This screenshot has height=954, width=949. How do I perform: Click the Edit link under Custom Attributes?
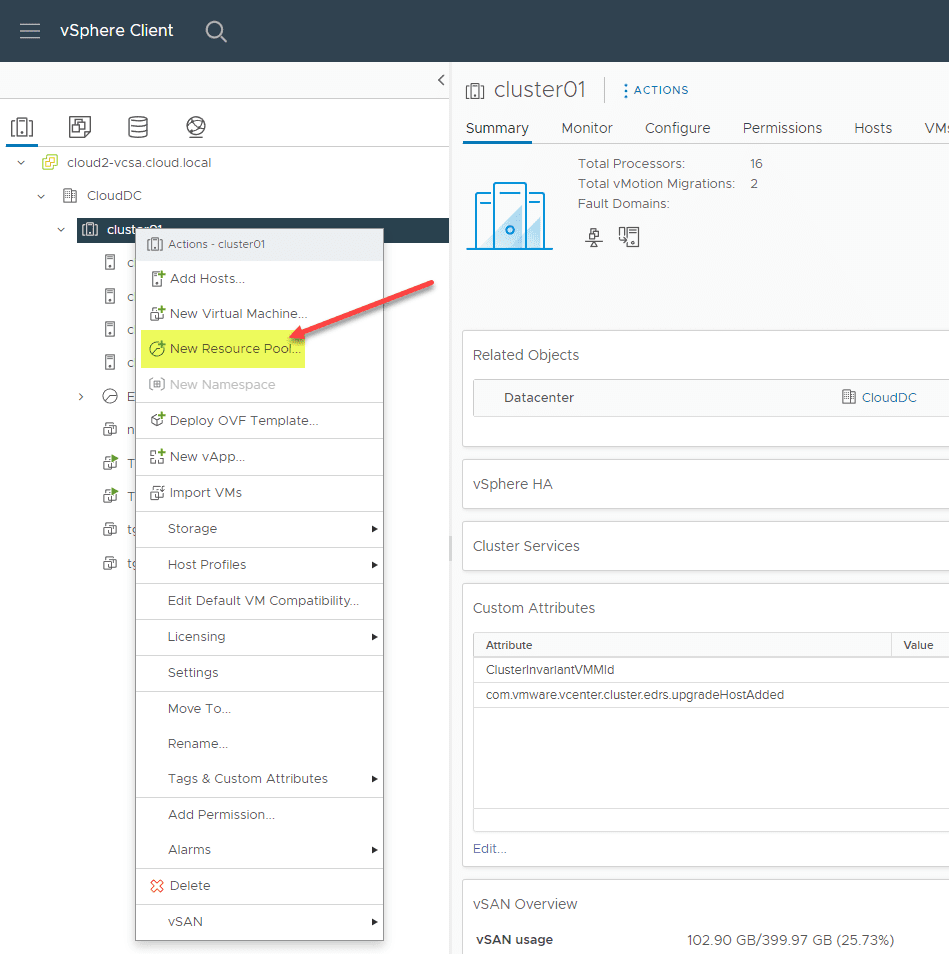pyautogui.click(x=490, y=849)
